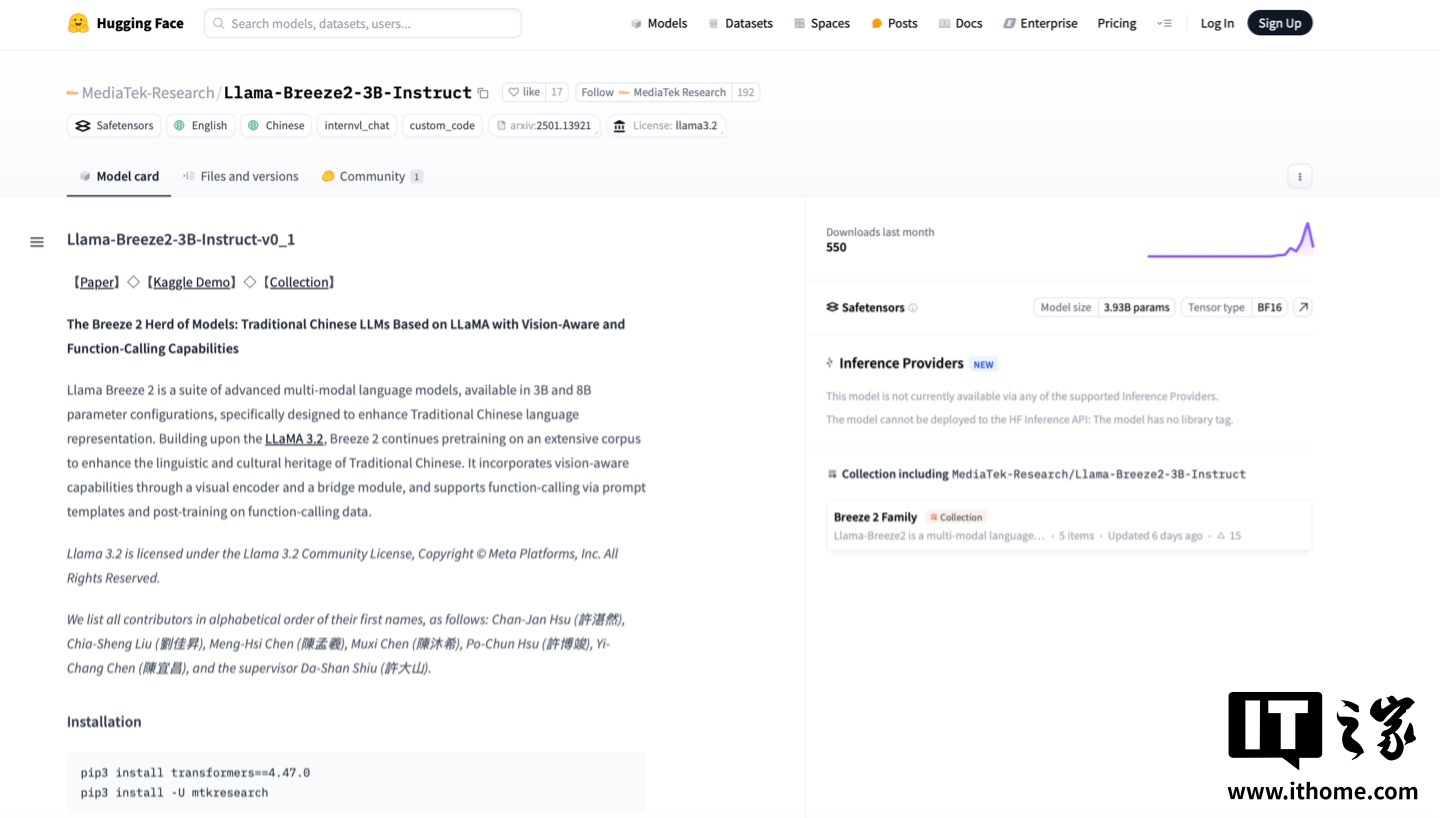Open the Spaces nav item
The height and width of the screenshot is (818, 1440).
click(822, 23)
